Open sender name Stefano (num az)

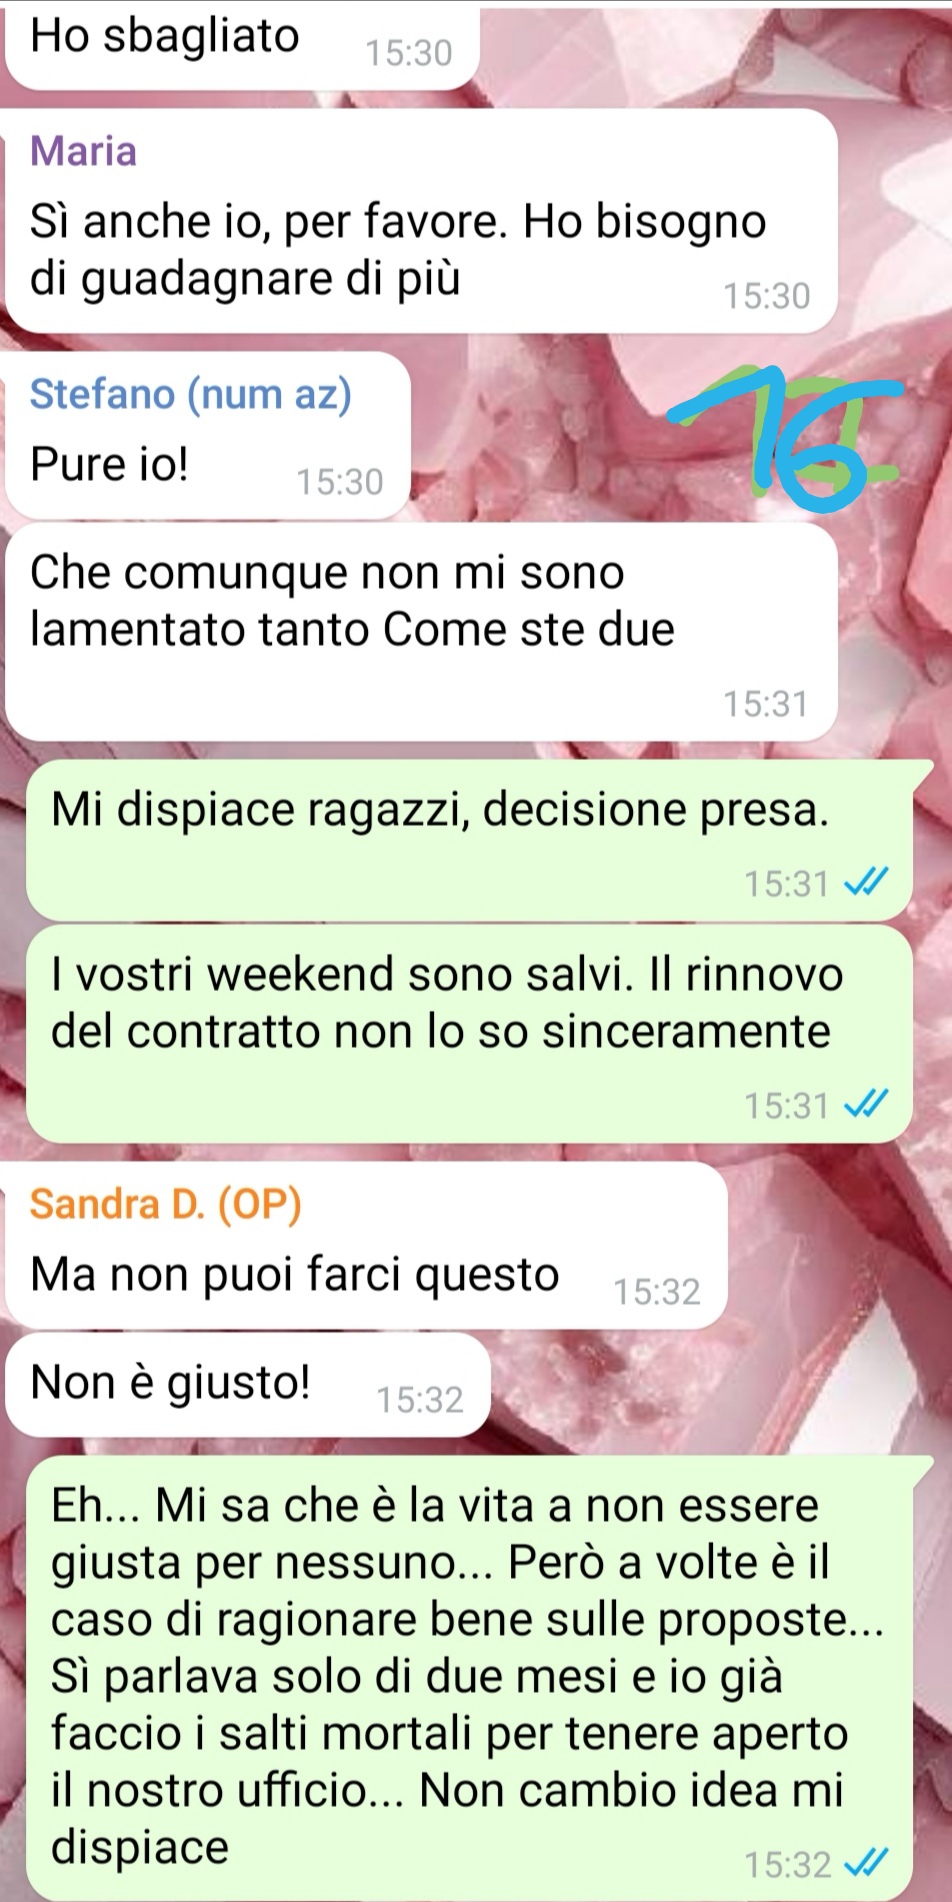(x=191, y=394)
